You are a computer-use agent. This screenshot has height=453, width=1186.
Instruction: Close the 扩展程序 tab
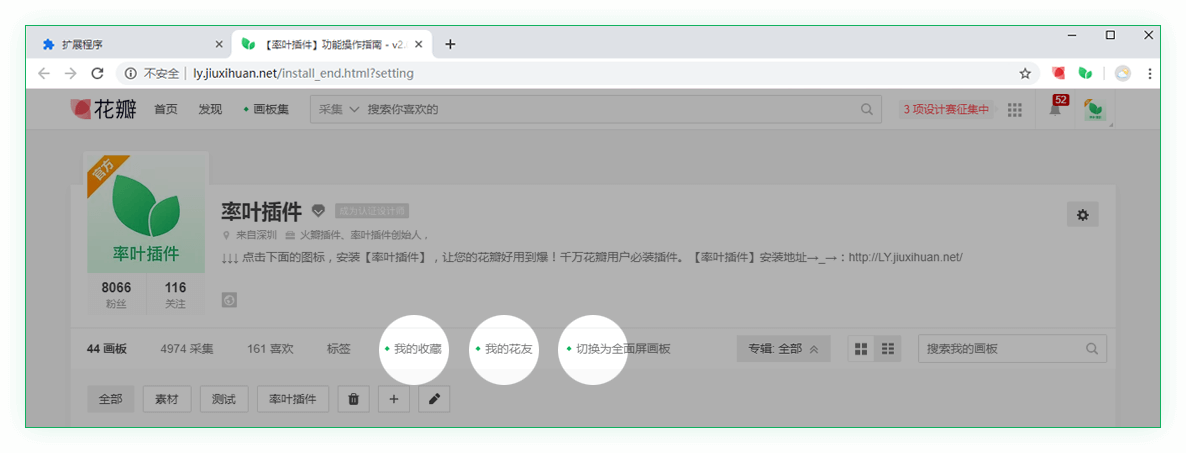219,45
